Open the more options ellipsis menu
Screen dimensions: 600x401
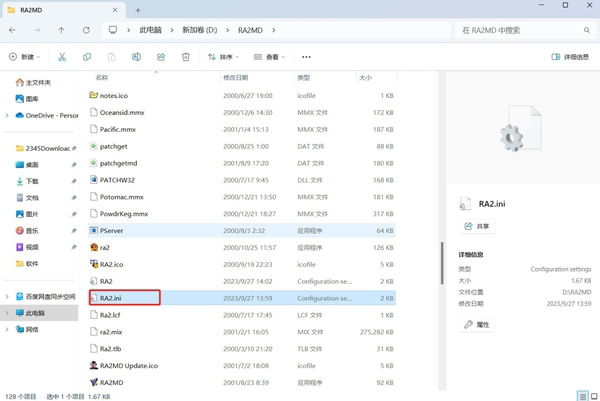(307, 57)
